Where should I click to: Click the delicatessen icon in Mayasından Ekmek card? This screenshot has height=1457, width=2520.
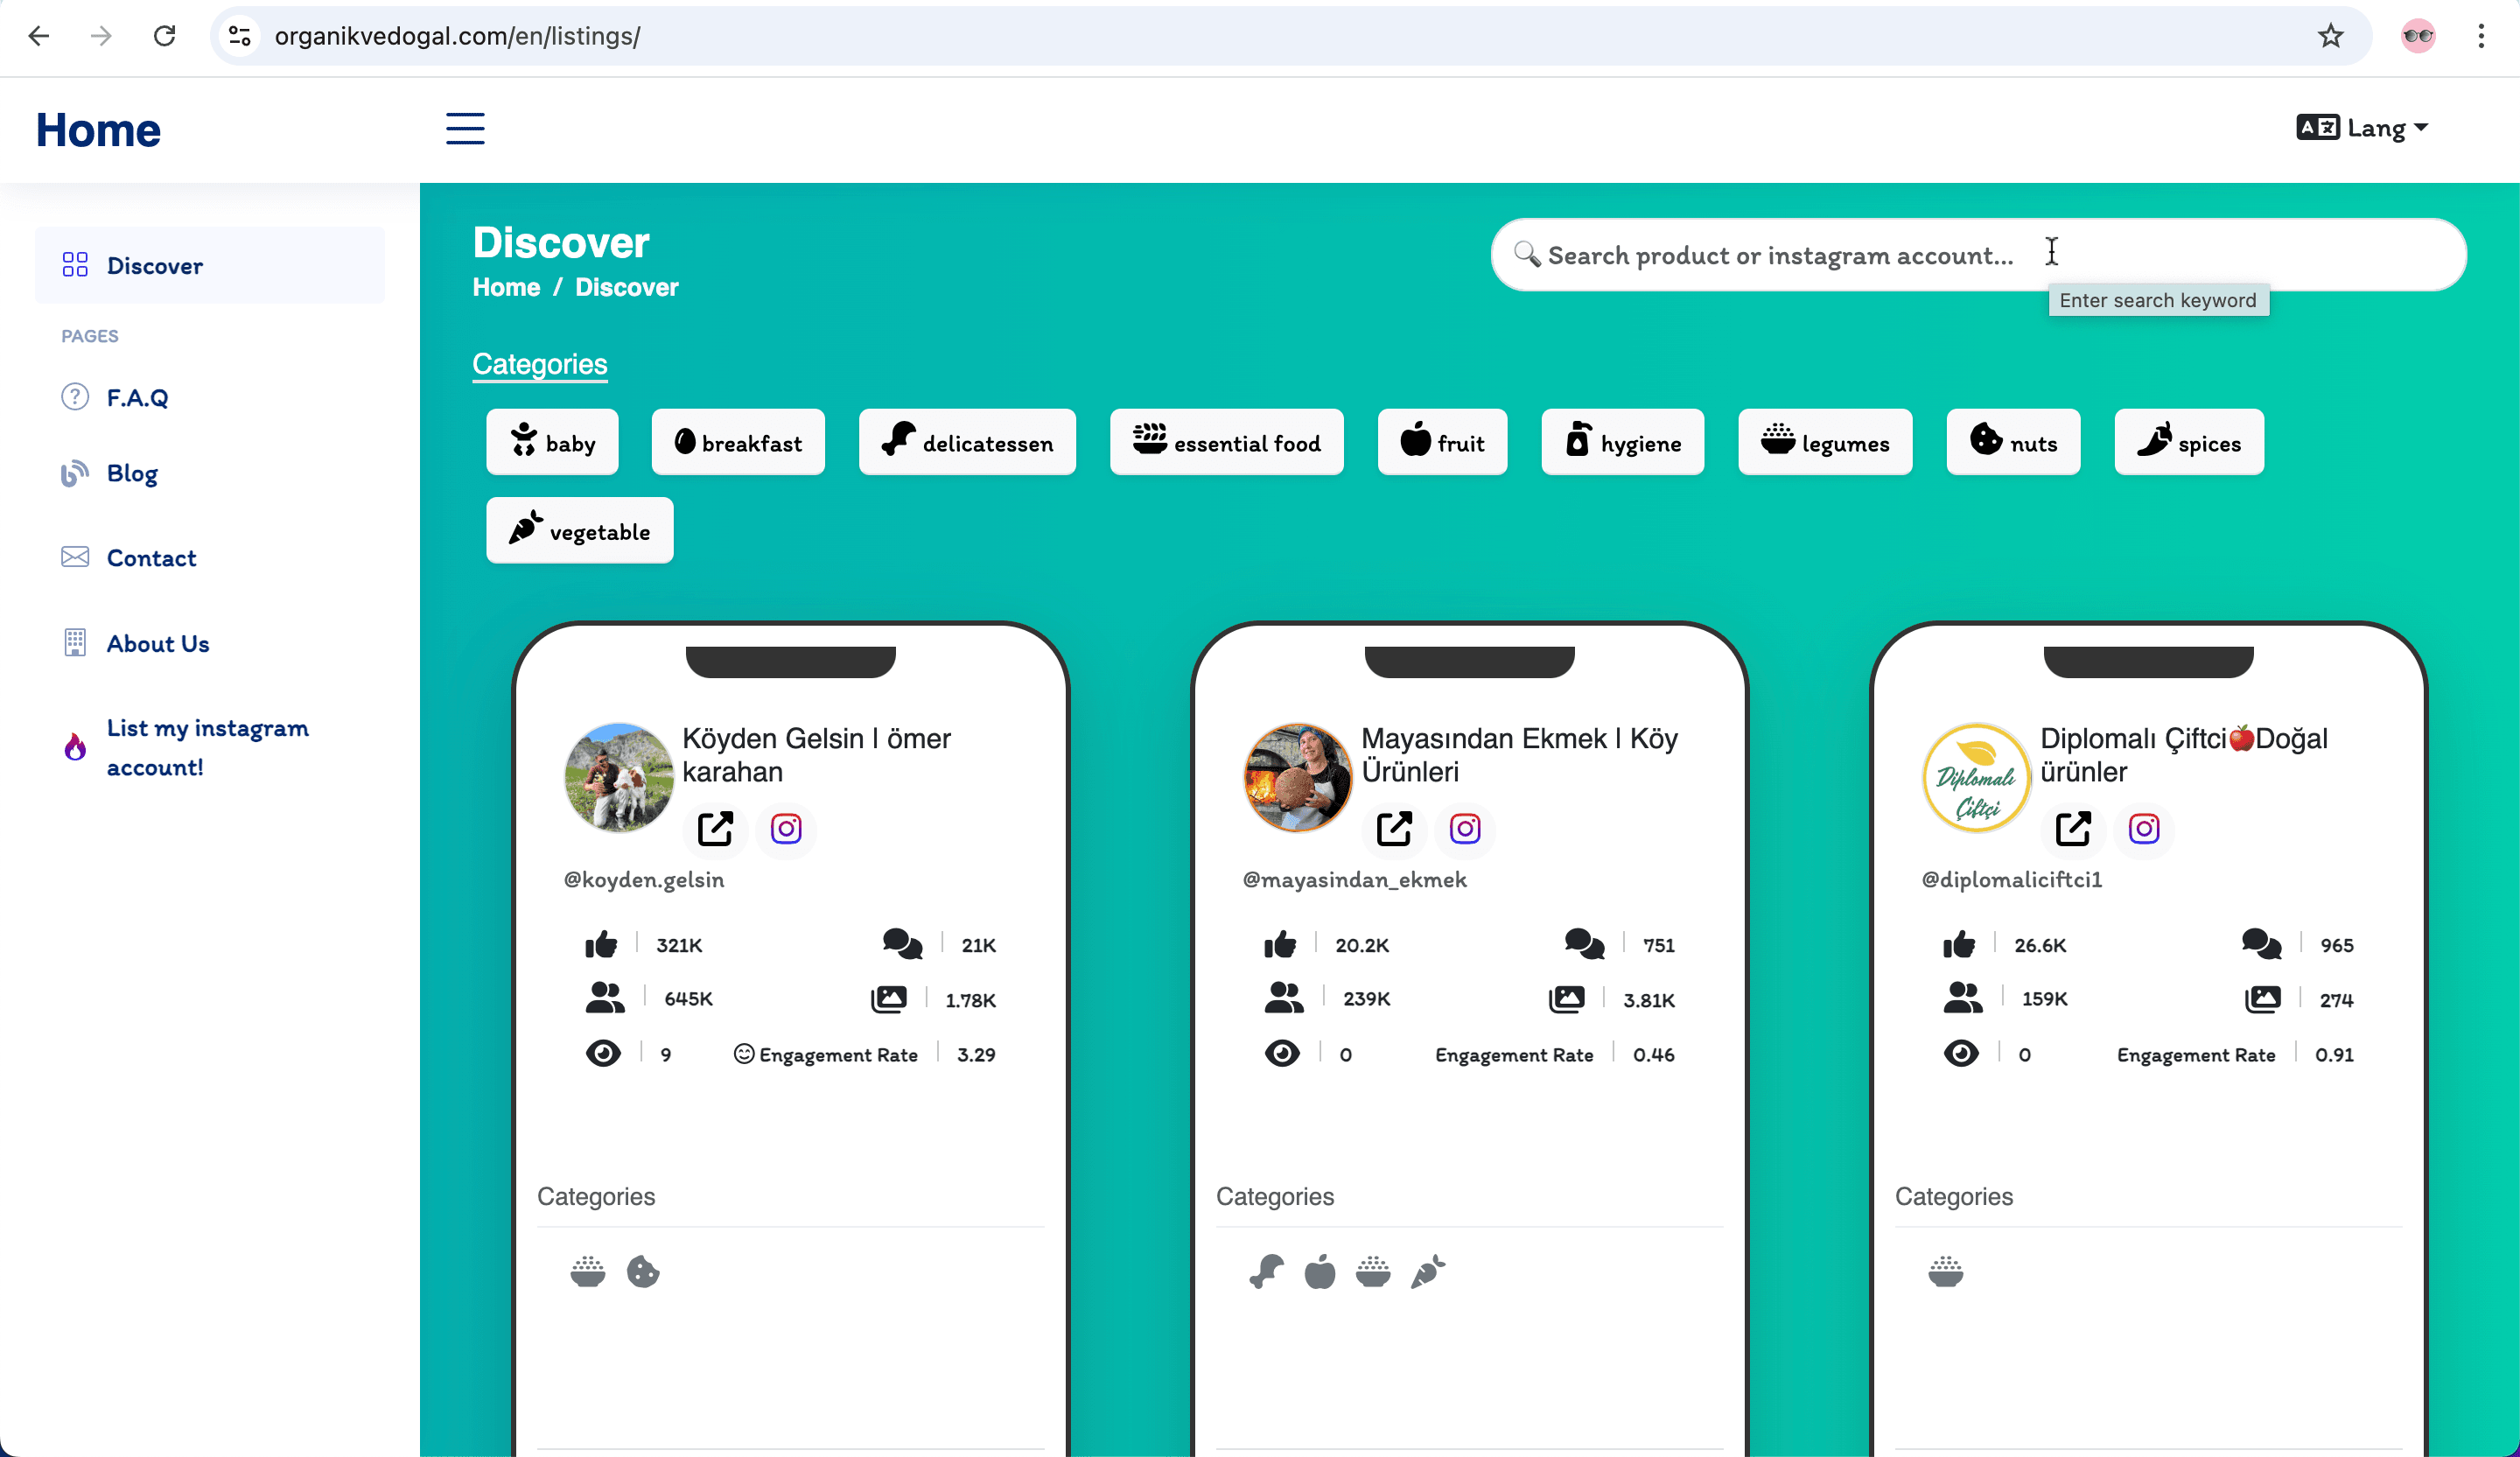[1267, 1272]
